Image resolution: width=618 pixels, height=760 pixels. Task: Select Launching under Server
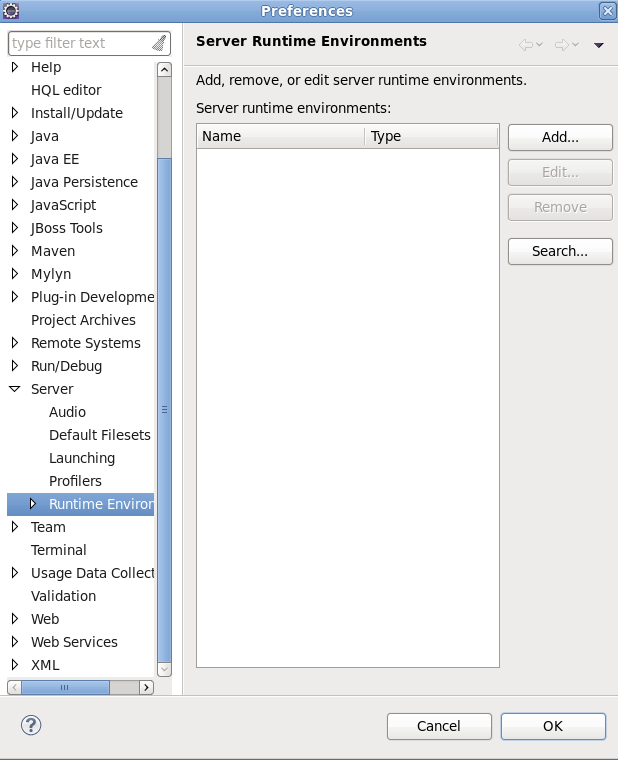click(82, 458)
